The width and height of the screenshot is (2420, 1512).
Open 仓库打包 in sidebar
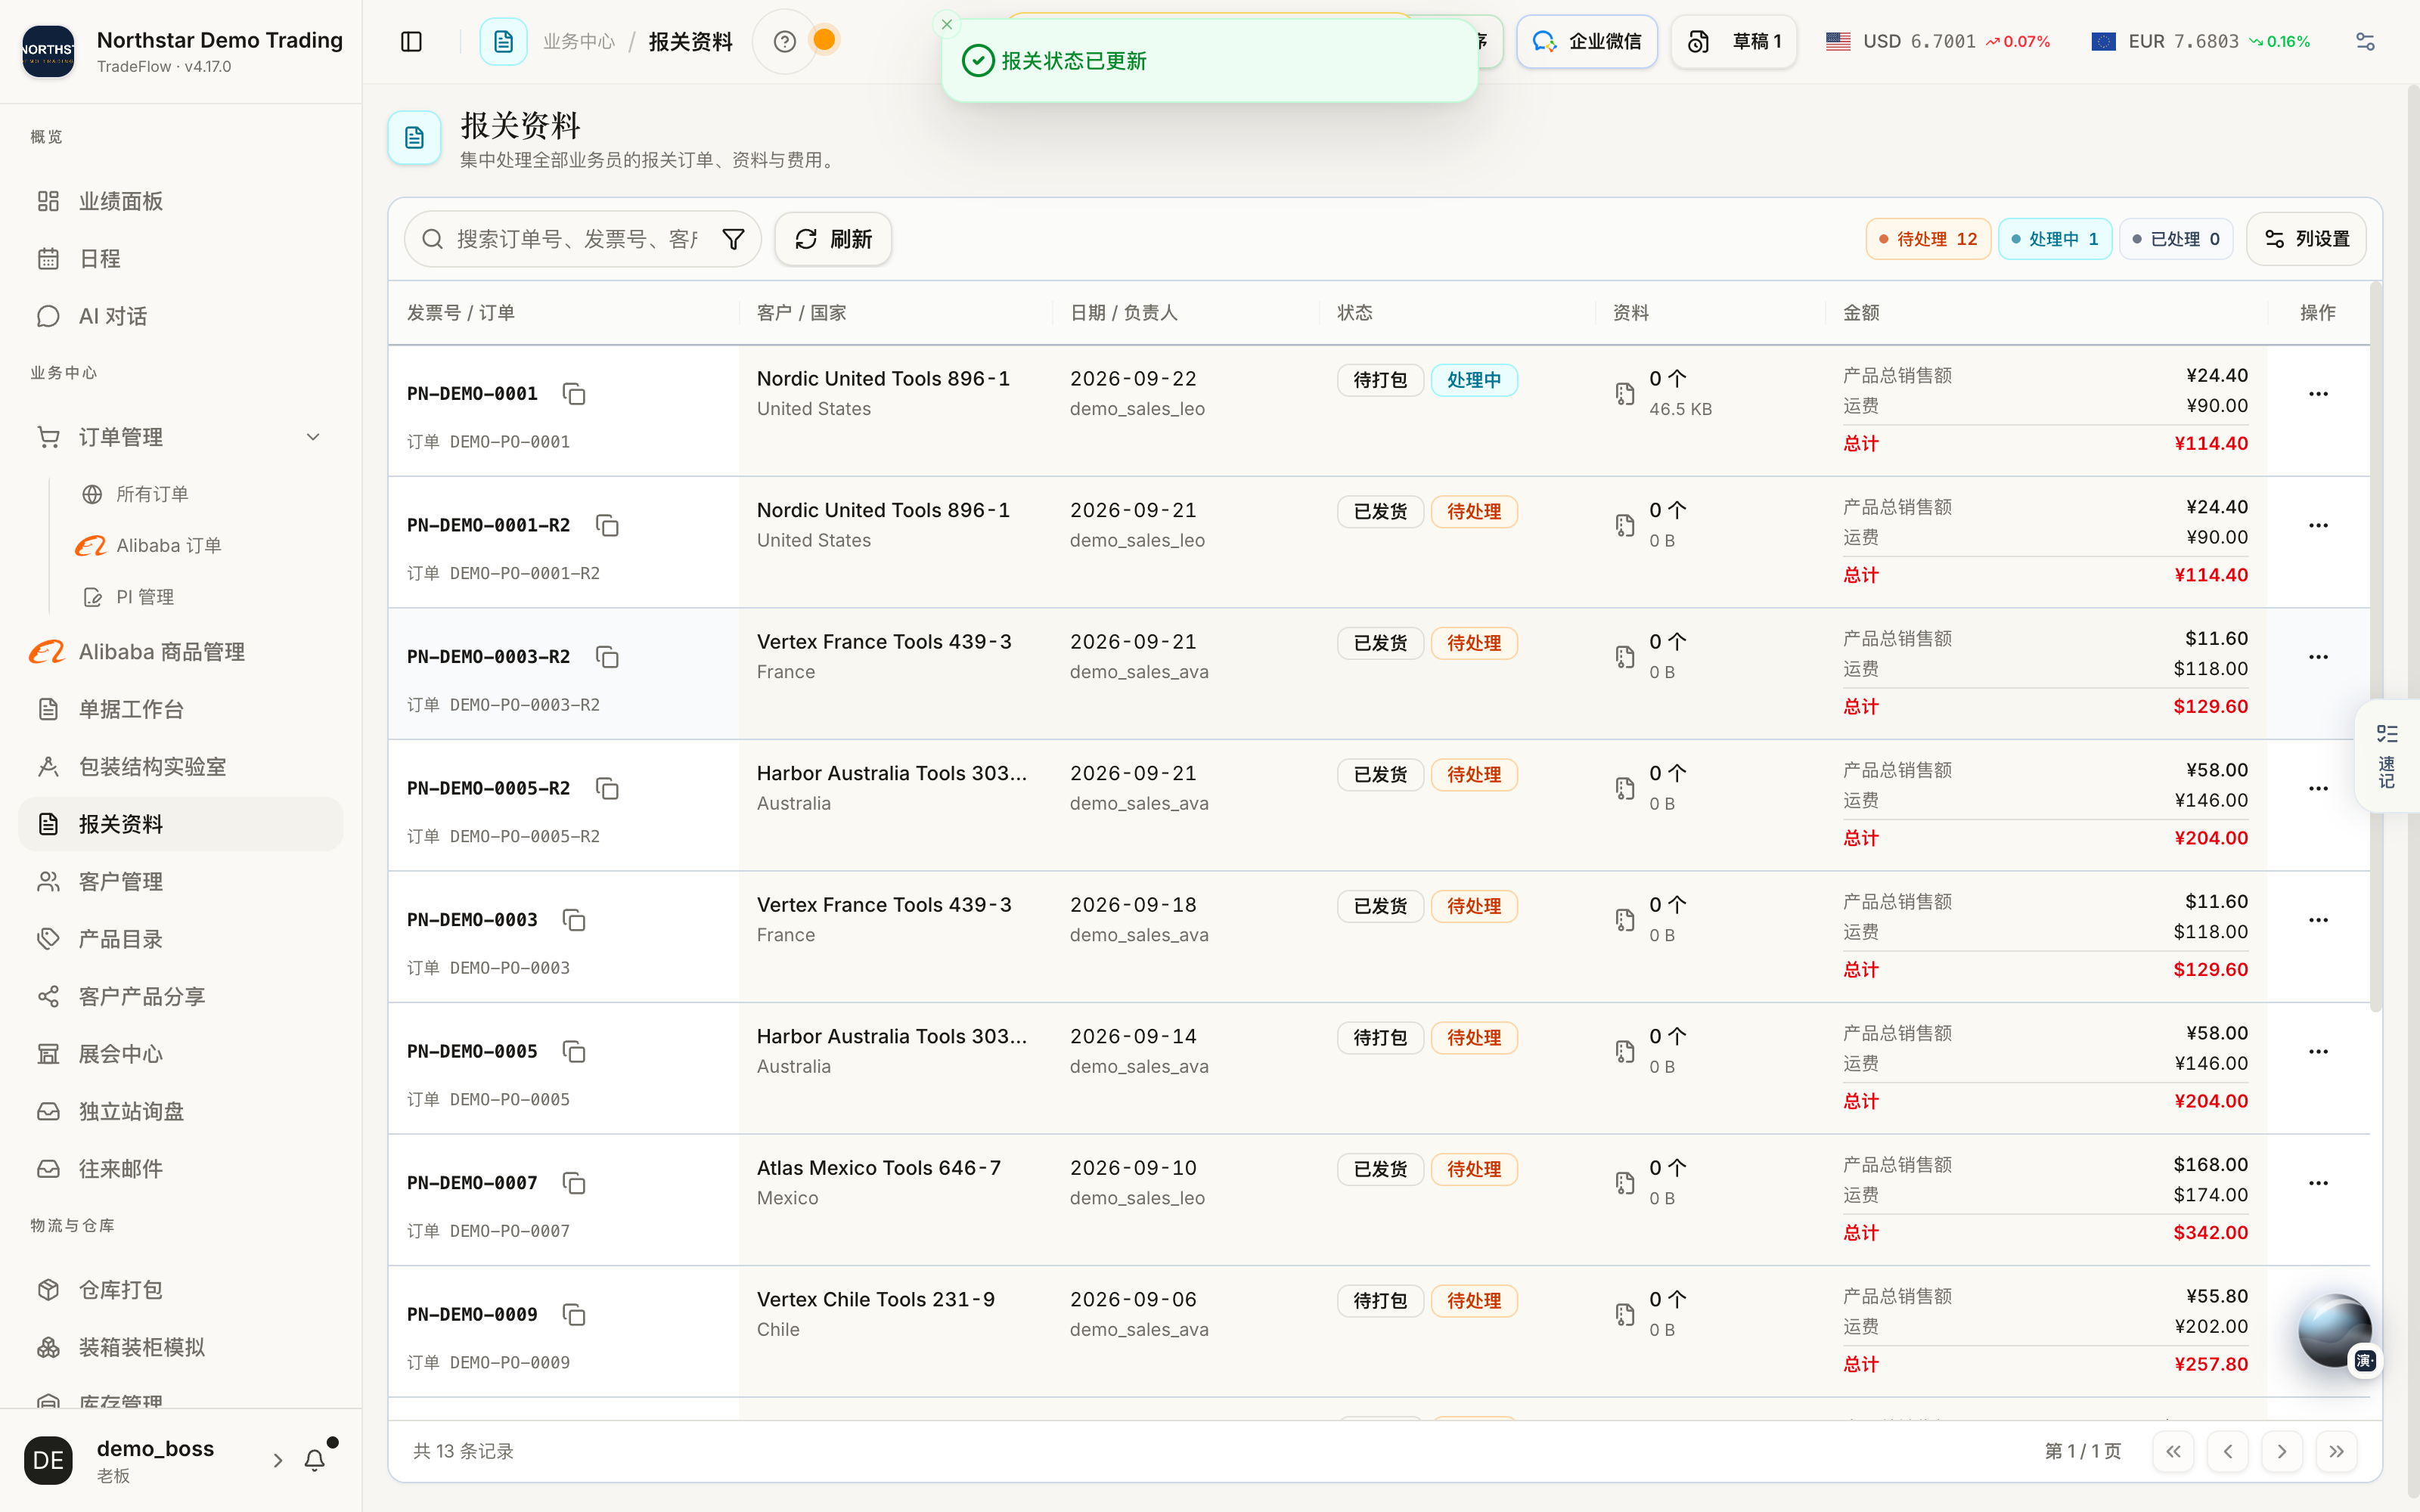[181, 1290]
